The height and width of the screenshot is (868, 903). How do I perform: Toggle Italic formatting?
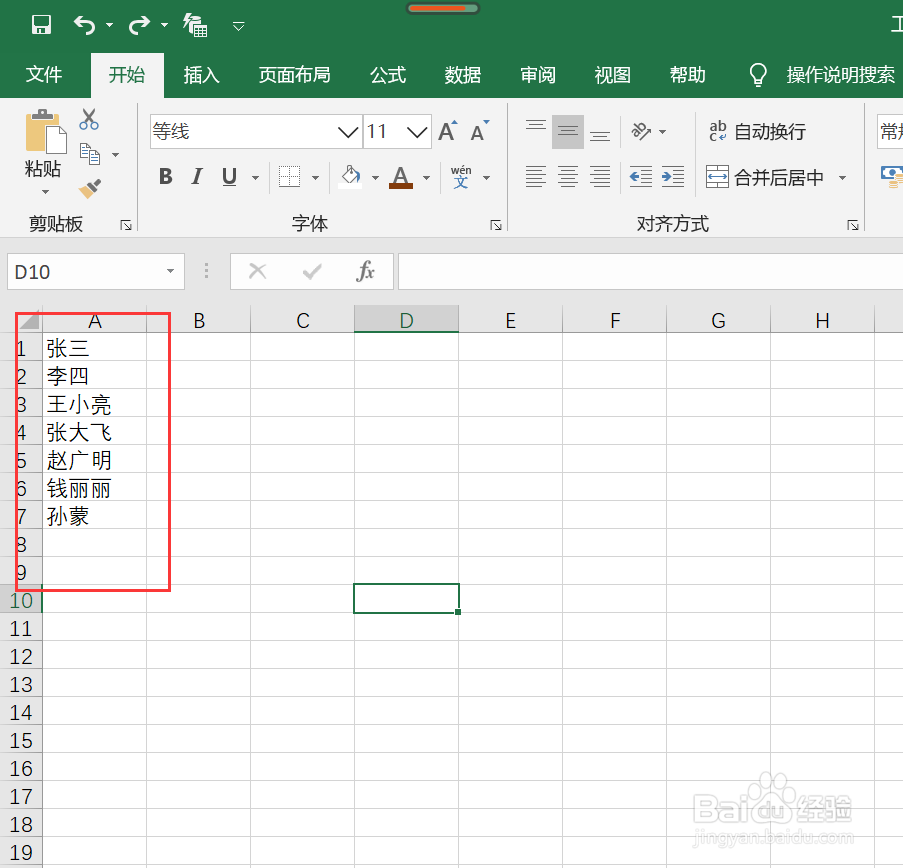point(197,176)
